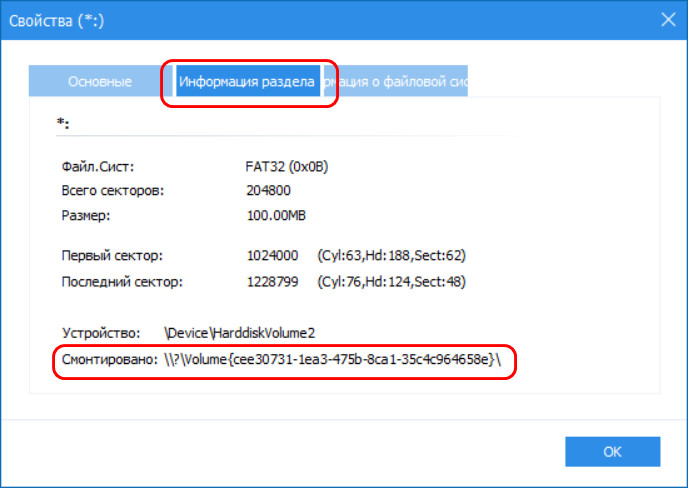Viewport: 688px width, 488px height.
Task: Click the Файл.Сист: label
Action: [x=98, y=167]
